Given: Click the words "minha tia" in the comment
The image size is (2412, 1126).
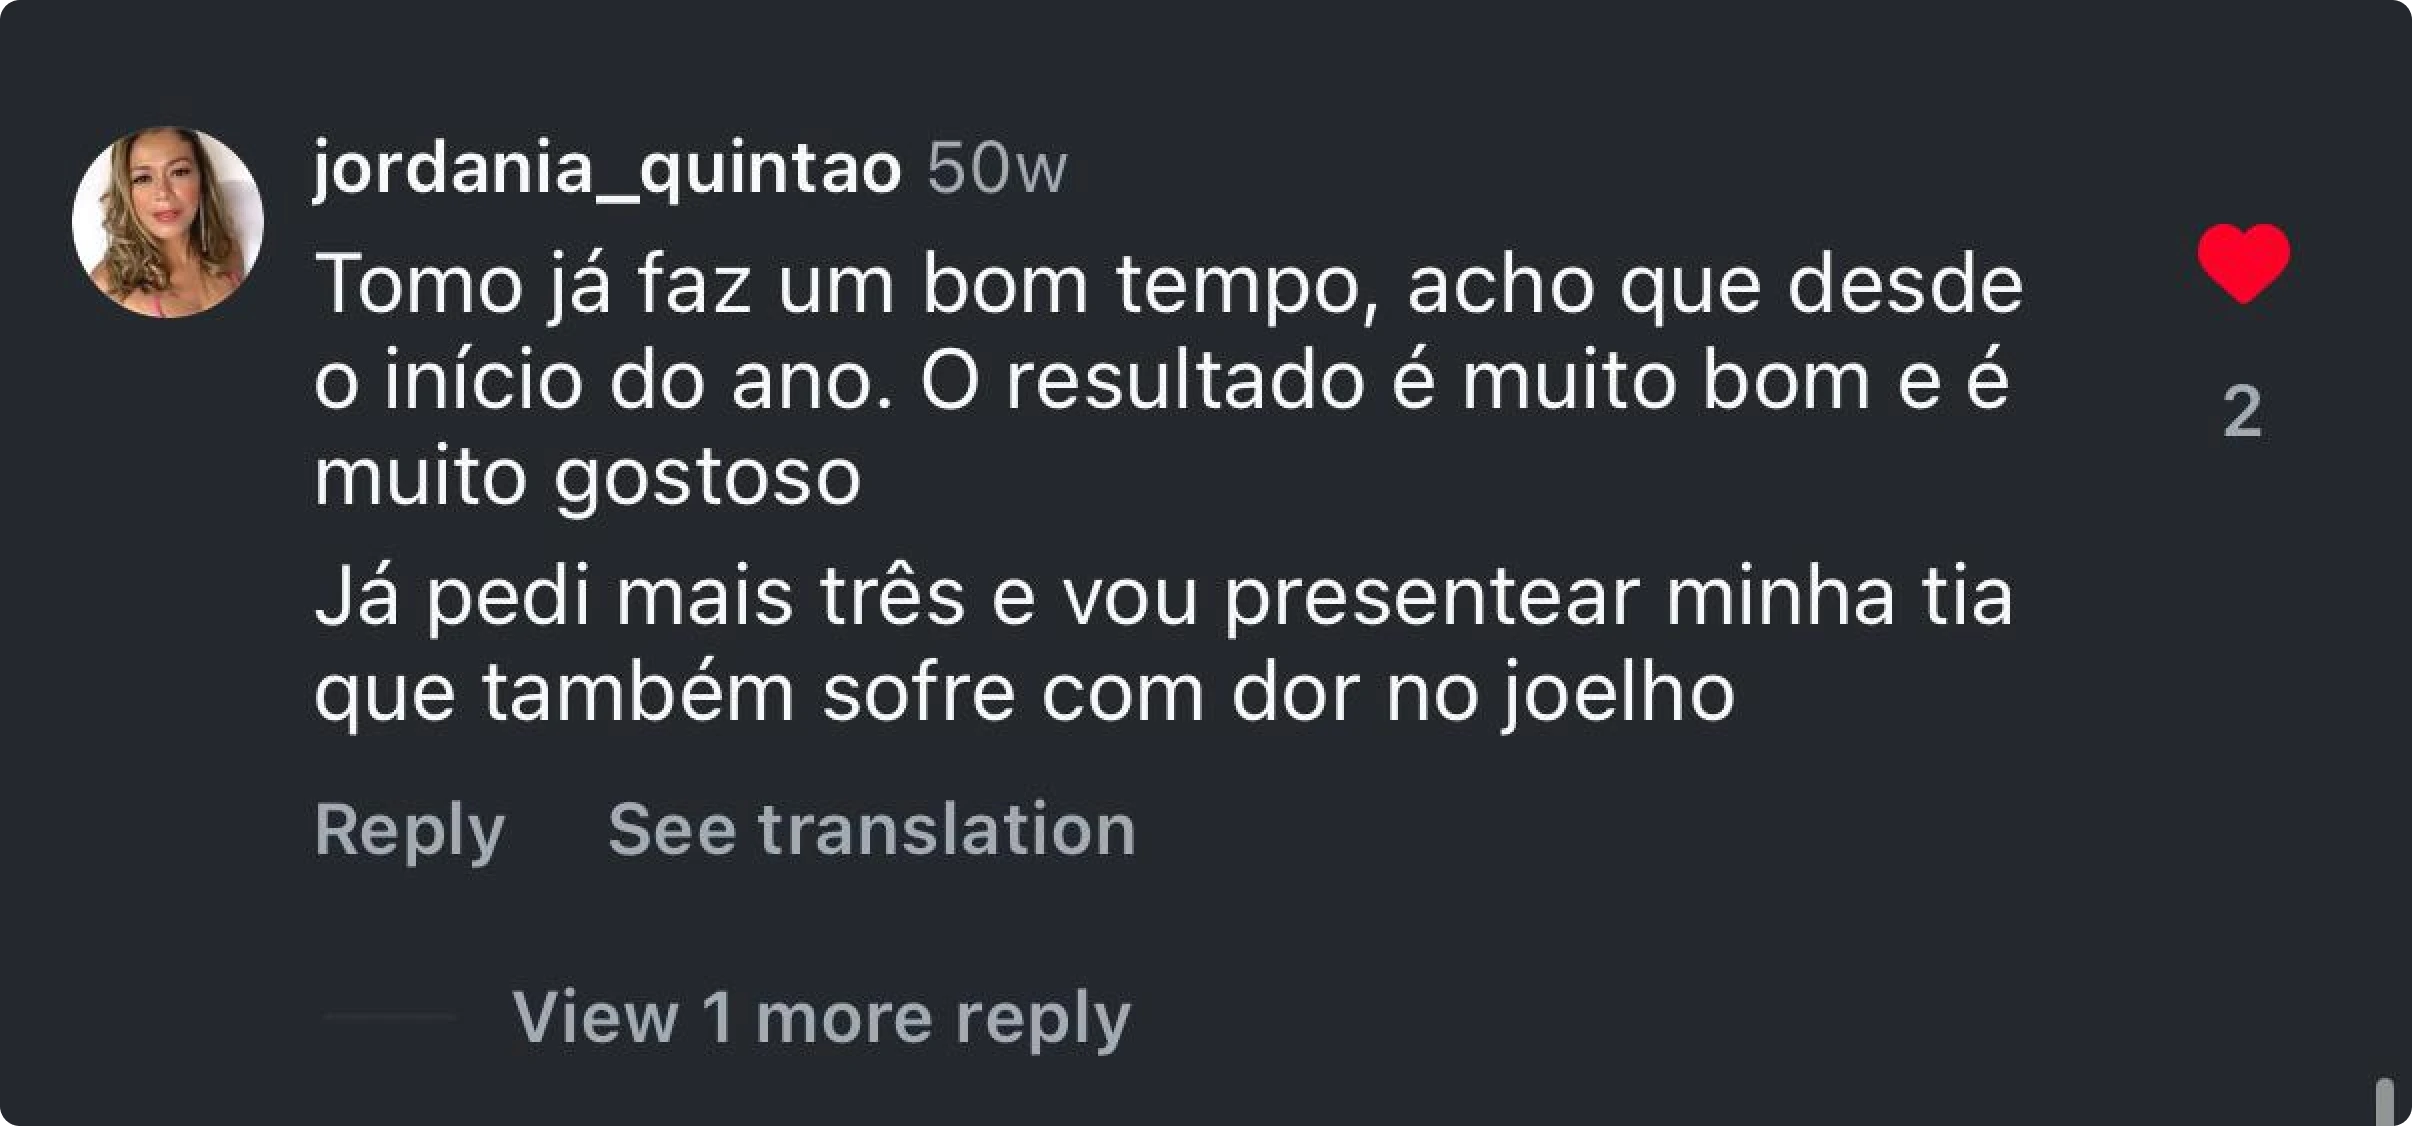Looking at the screenshot, I should click(x=1838, y=598).
